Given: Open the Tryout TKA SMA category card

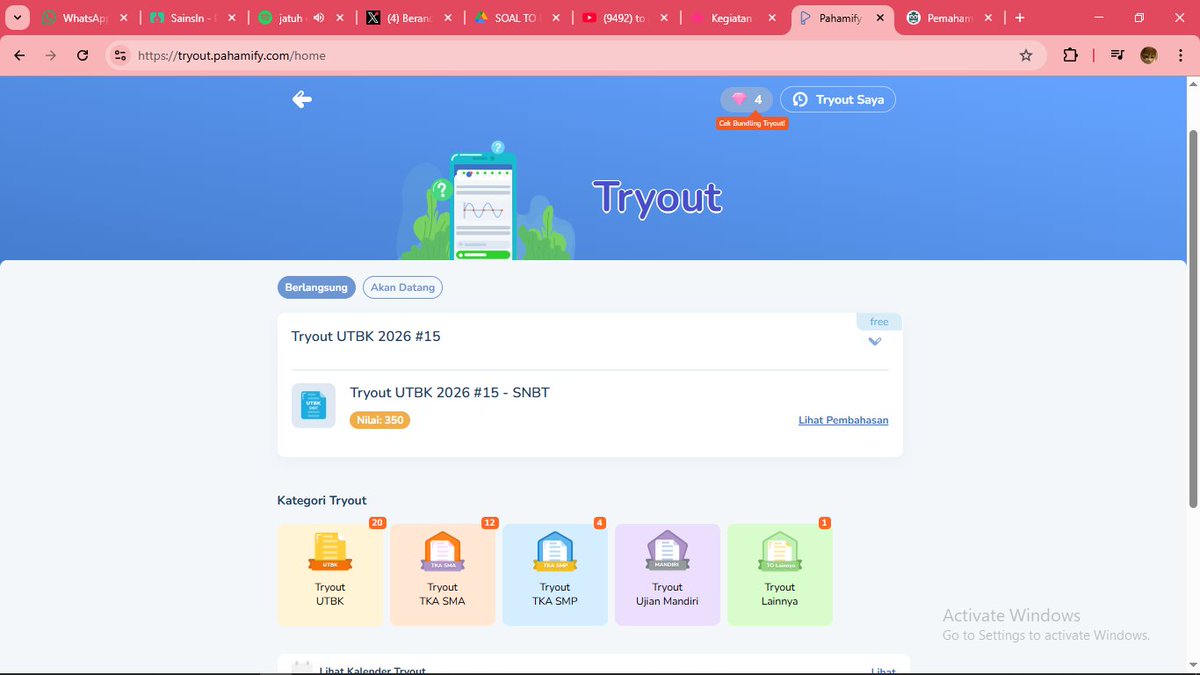Looking at the screenshot, I should pyautogui.click(x=442, y=575).
